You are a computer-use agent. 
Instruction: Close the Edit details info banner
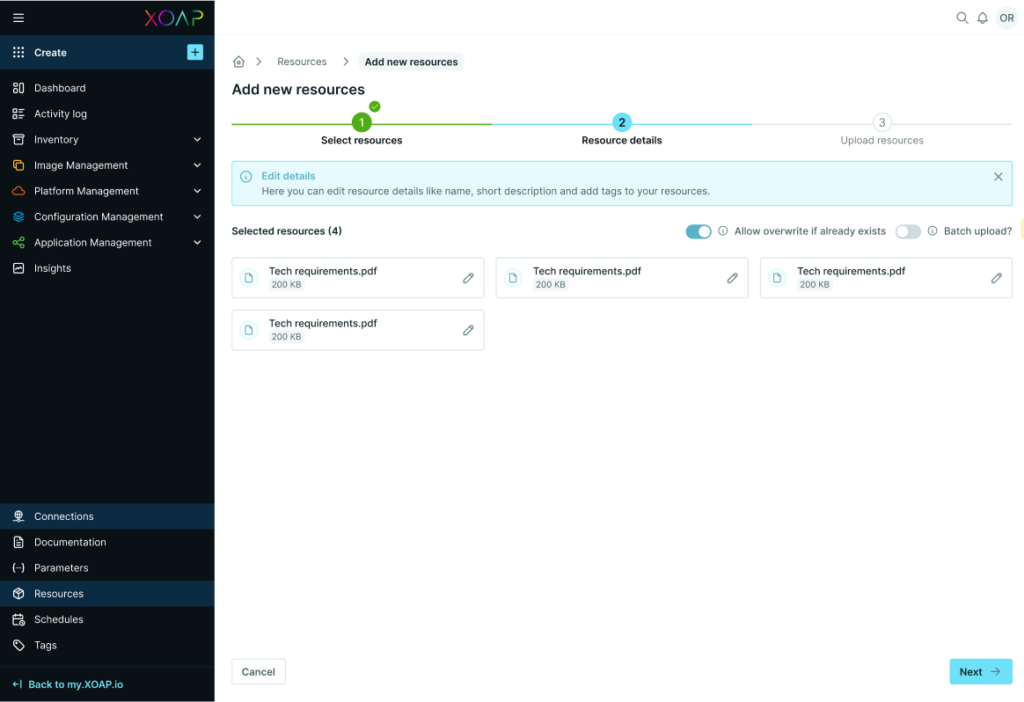[x=998, y=176]
